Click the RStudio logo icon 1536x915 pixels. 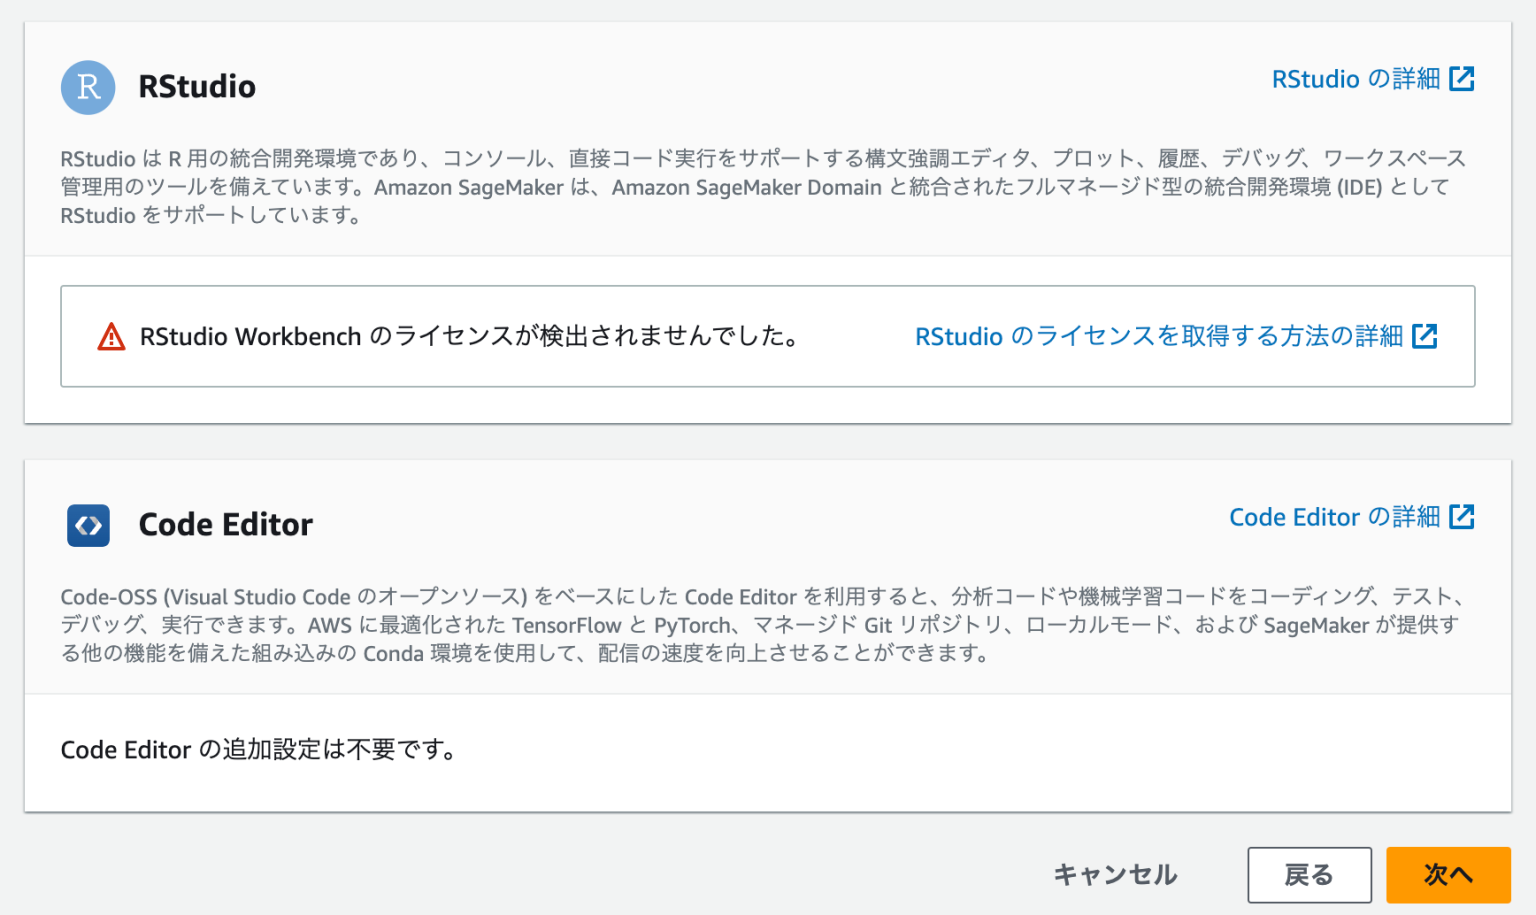coord(88,87)
